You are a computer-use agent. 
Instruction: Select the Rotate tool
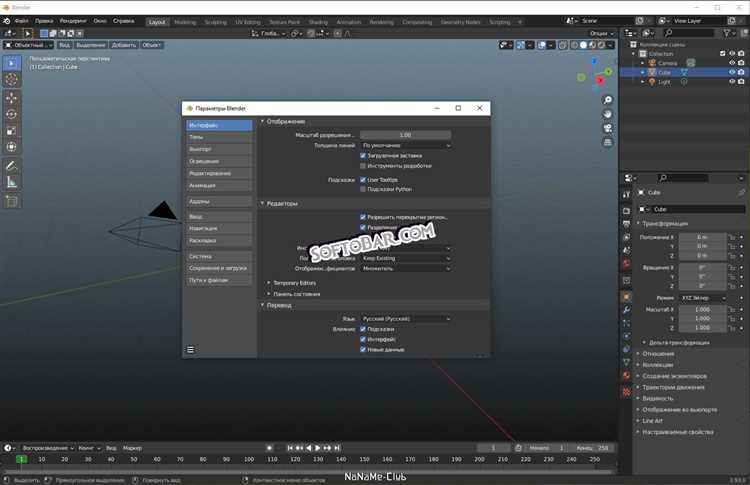click(x=12, y=114)
